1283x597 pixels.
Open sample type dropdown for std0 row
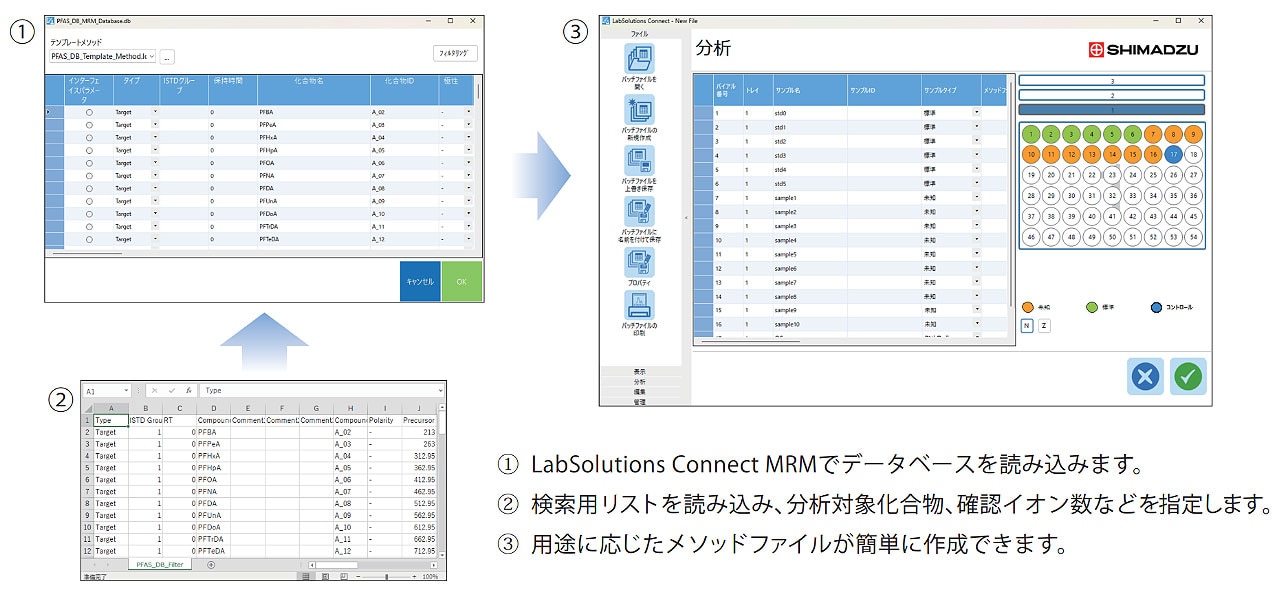(x=976, y=113)
